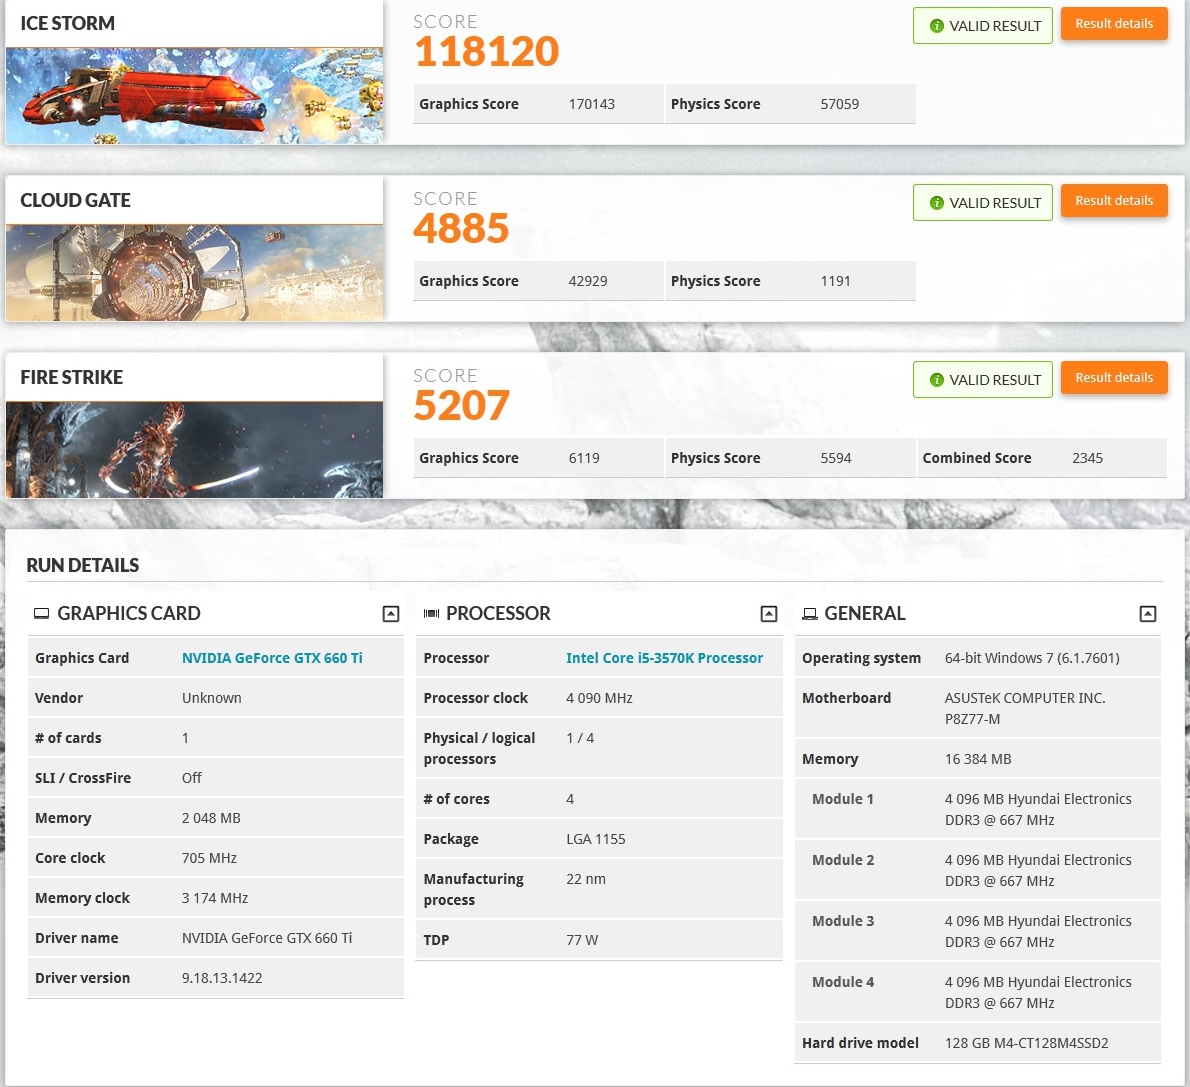The image size is (1190, 1087).
Task: Click Cloud Gate VALID RESULT badge
Action: click(983, 203)
